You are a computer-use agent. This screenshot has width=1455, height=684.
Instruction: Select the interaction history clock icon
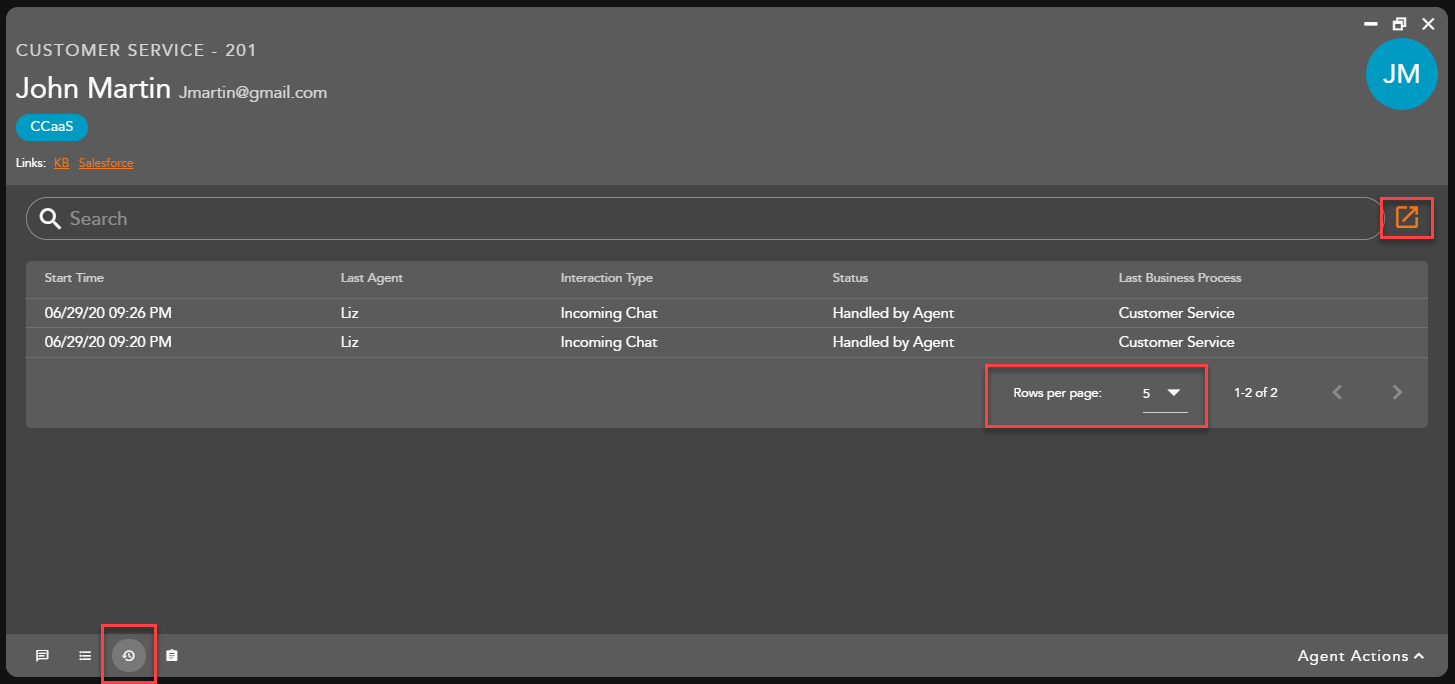click(129, 656)
